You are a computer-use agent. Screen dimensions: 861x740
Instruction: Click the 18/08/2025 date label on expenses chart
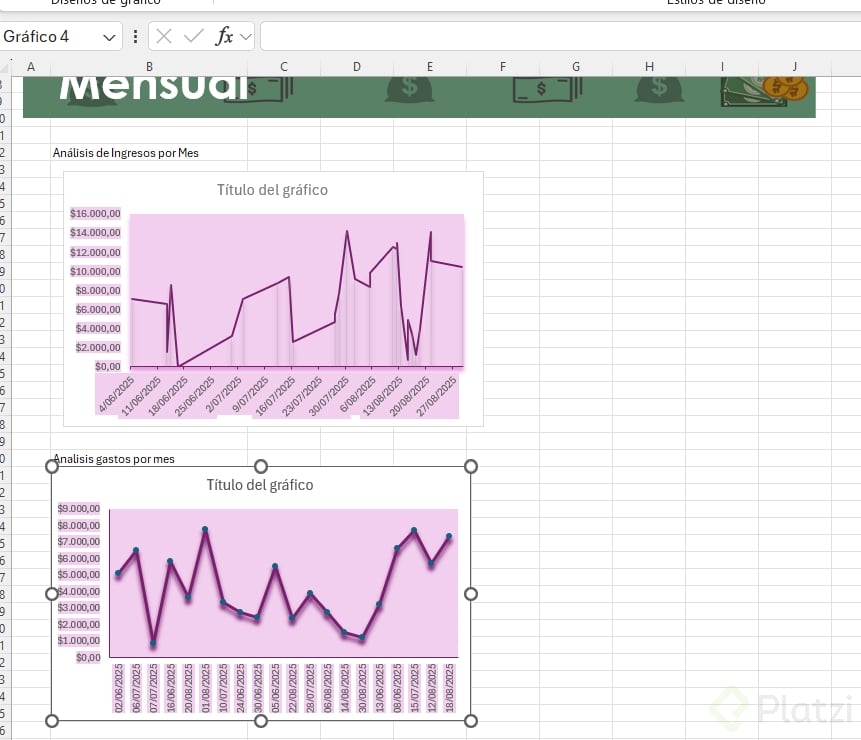[x=450, y=688]
